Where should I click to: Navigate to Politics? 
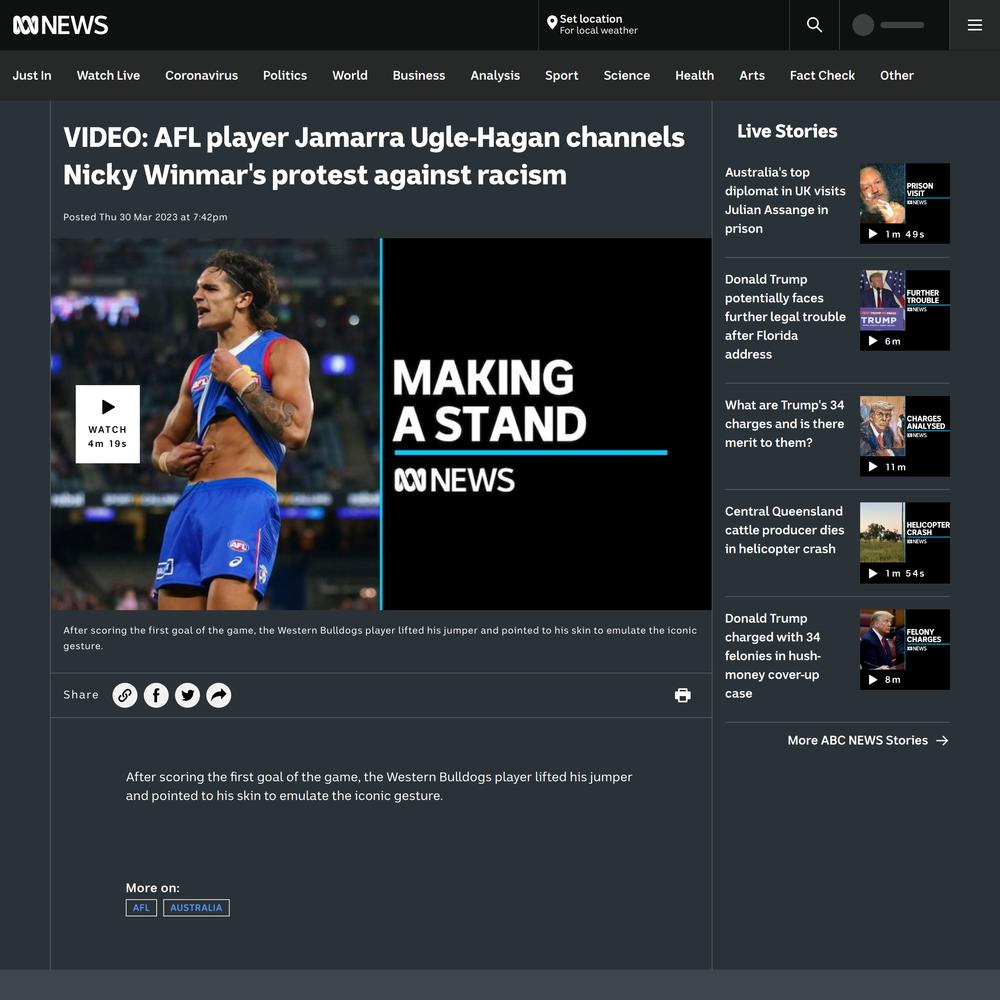click(285, 75)
